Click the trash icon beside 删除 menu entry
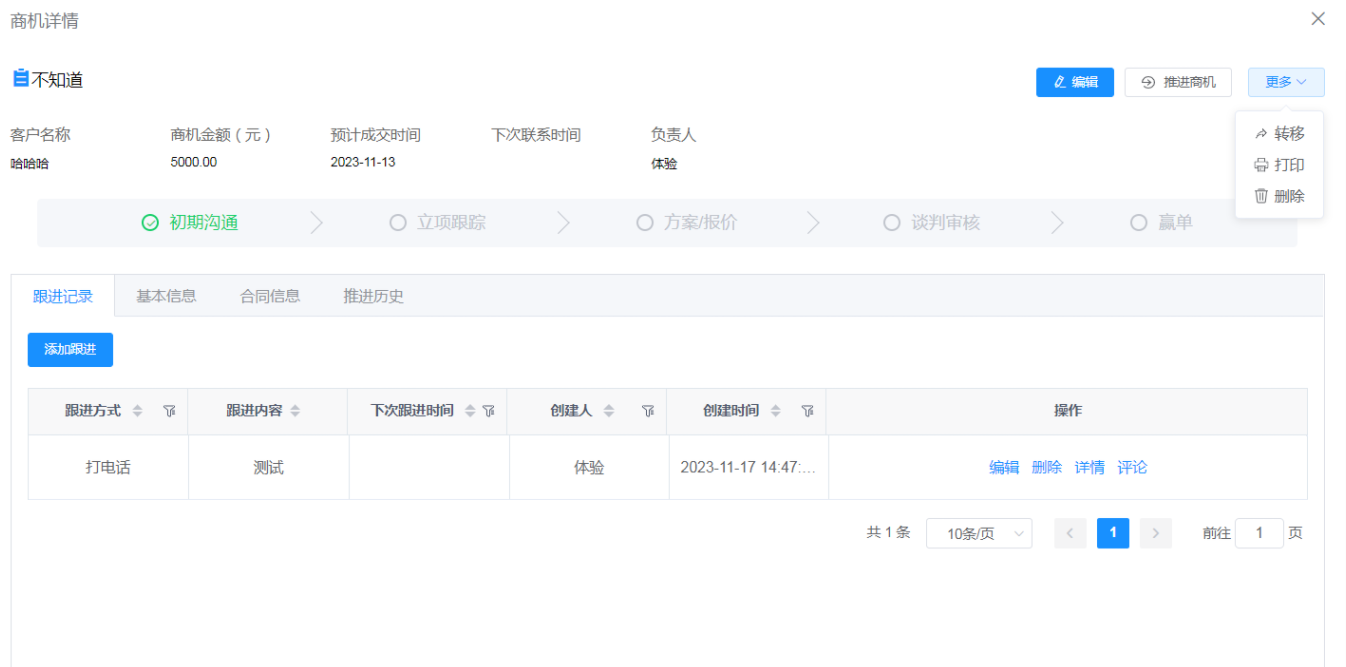 click(1262, 196)
